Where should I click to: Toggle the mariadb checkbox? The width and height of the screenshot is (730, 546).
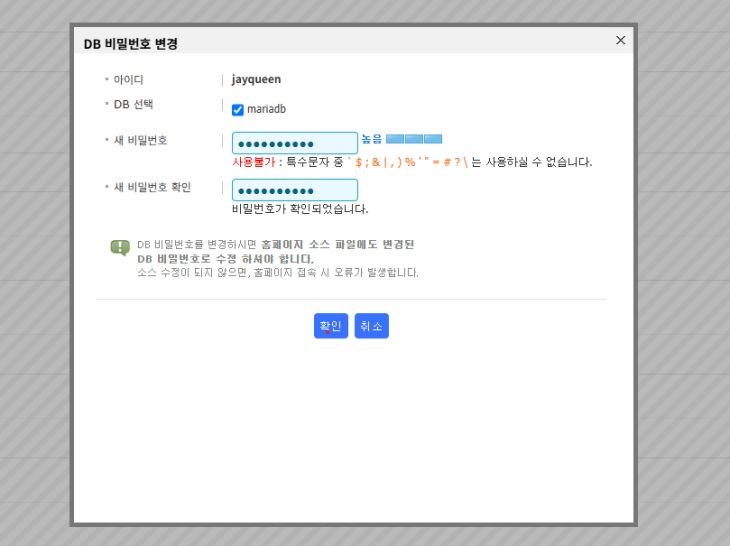pos(238,110)
